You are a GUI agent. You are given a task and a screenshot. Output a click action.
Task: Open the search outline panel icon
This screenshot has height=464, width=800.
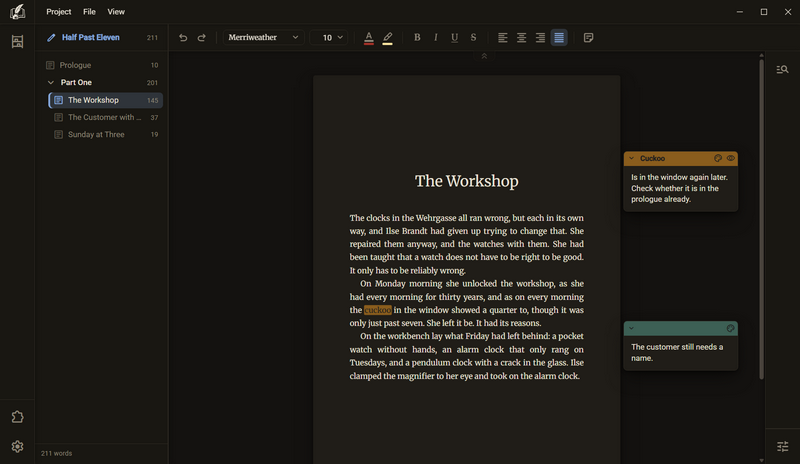tap(782, 69)
